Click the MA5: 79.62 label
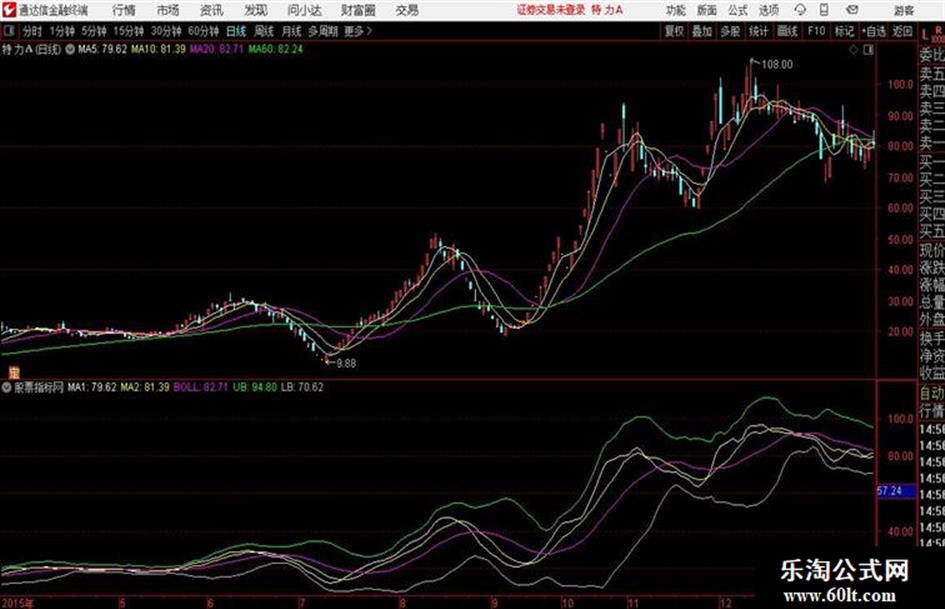The image size is (945, 609). [102, 49]
